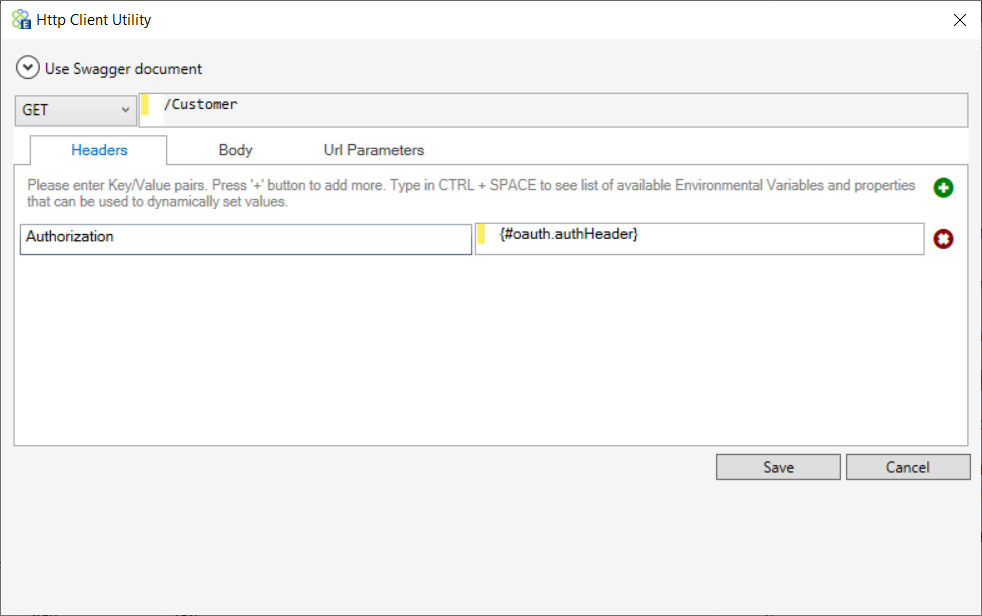Switch to the Body tab
The image size is (982, 616).
point(235,150)
